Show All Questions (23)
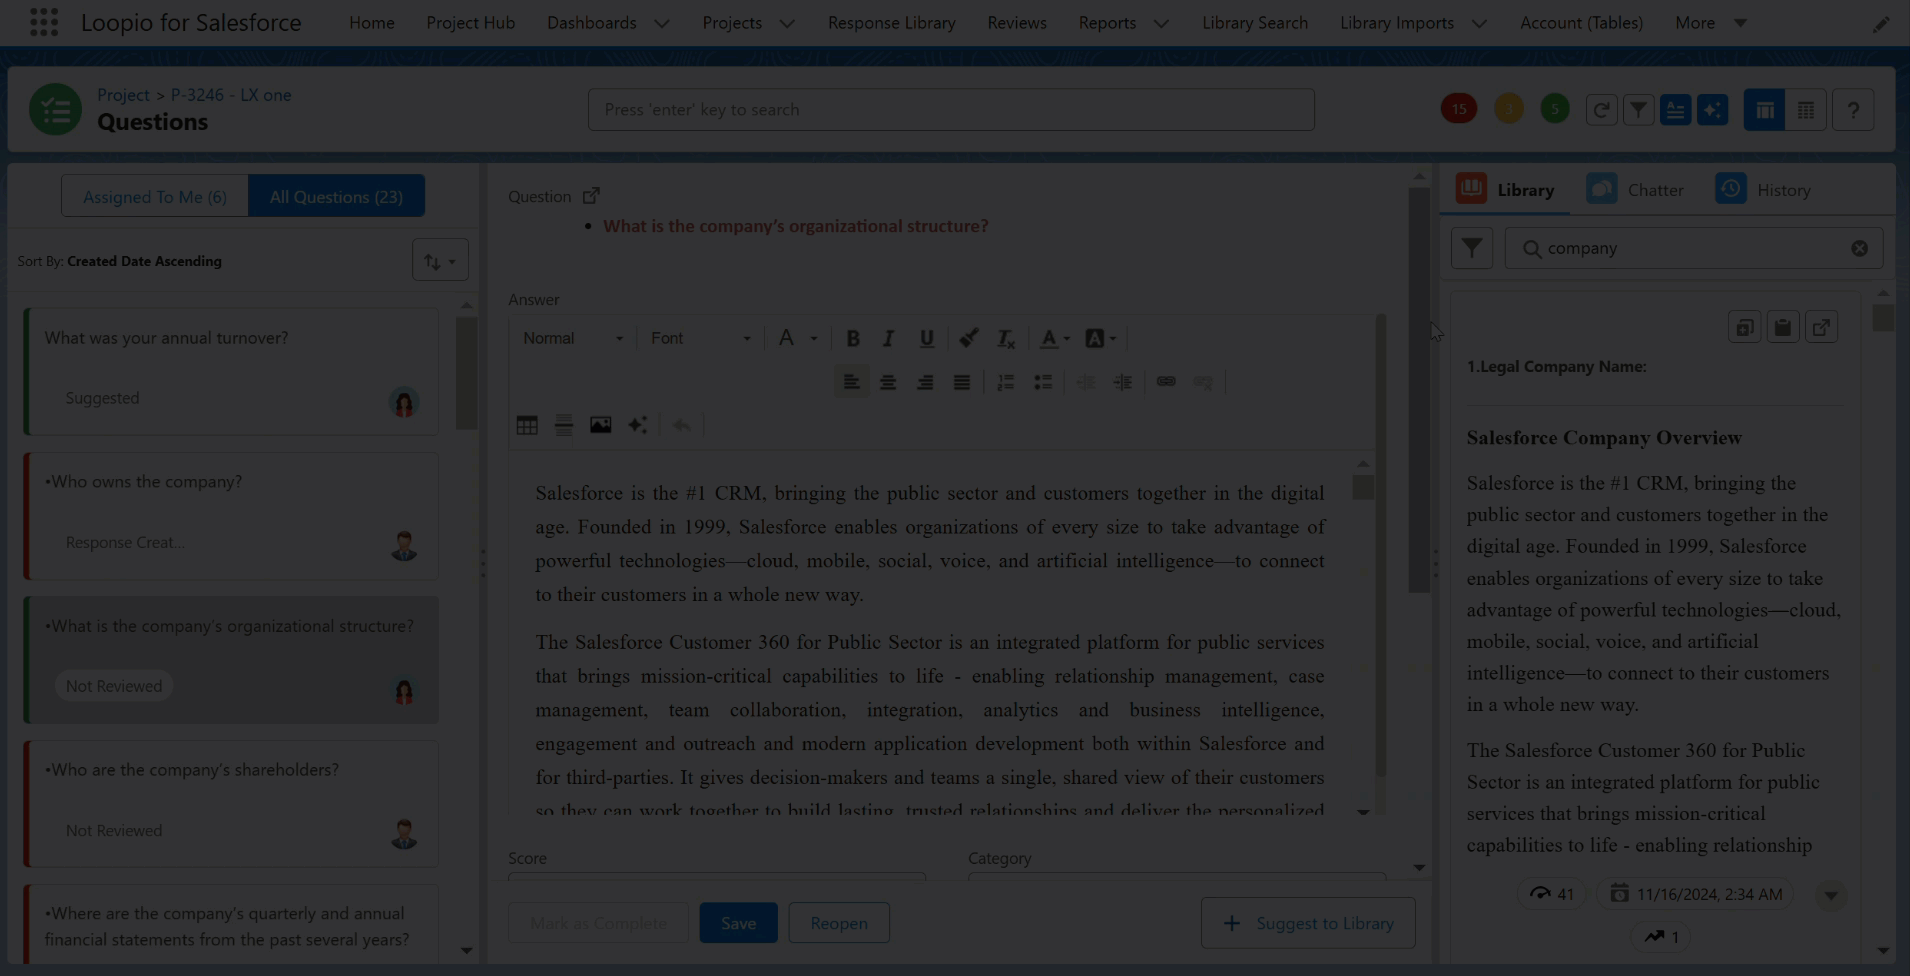 coord(336,196)
